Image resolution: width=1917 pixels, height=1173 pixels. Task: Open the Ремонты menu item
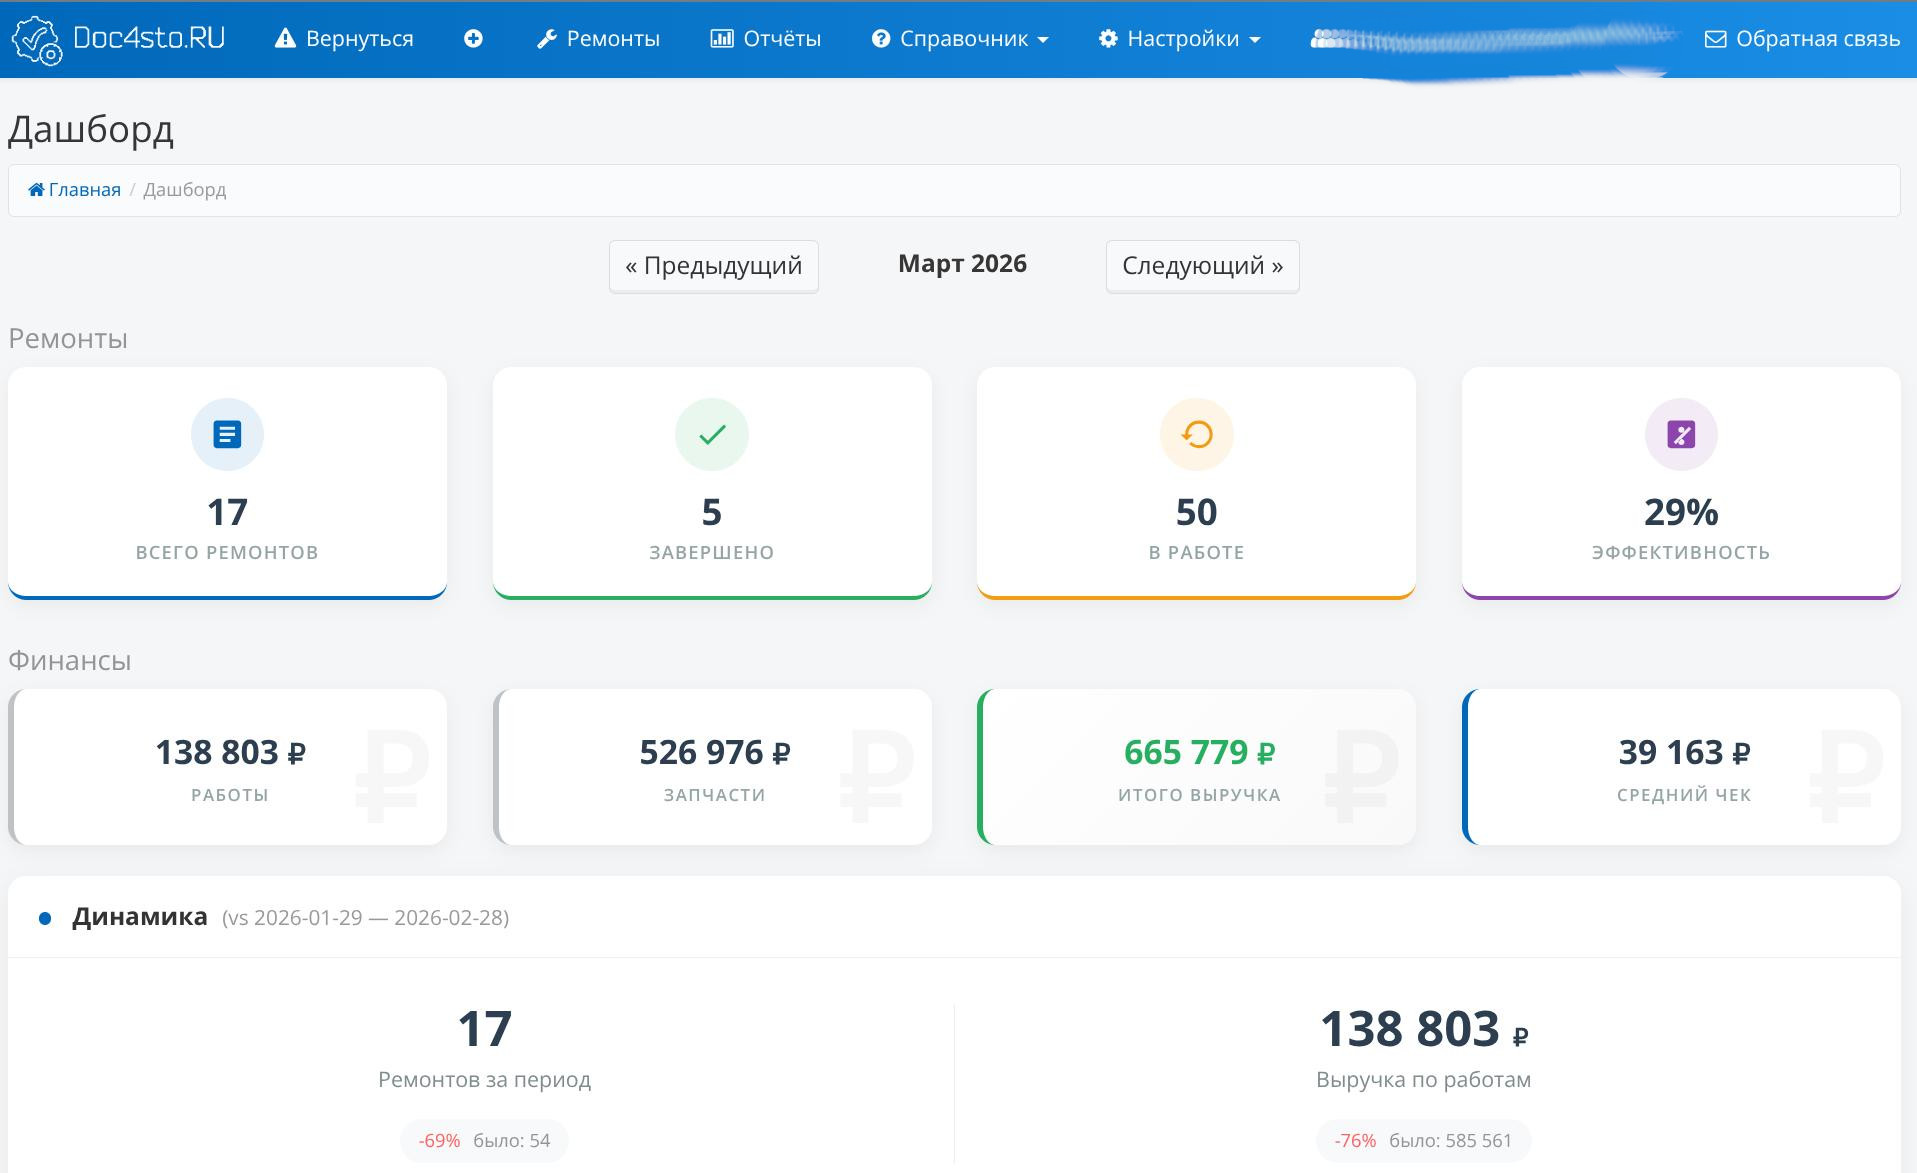point(598,39)
